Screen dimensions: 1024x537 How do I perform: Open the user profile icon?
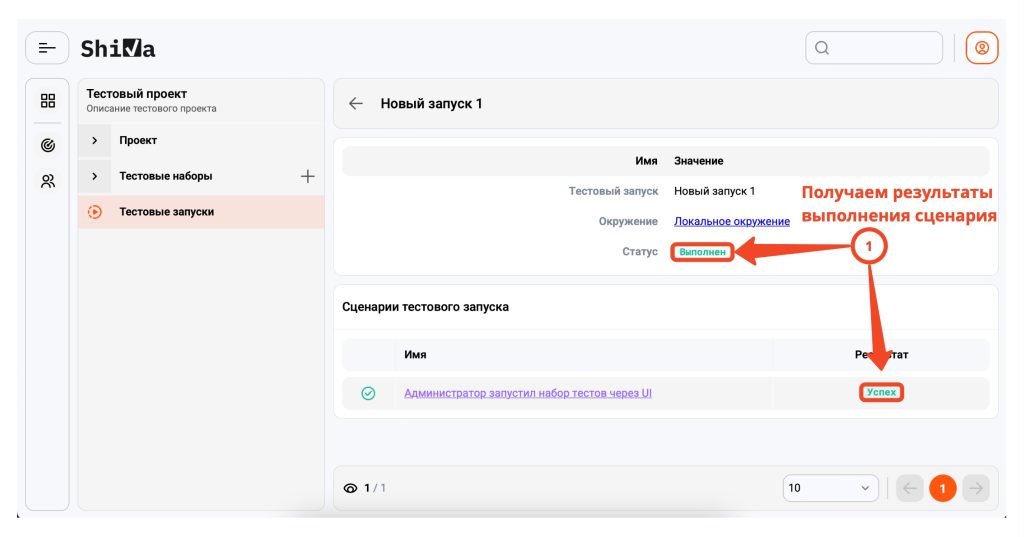pos(981,48)
